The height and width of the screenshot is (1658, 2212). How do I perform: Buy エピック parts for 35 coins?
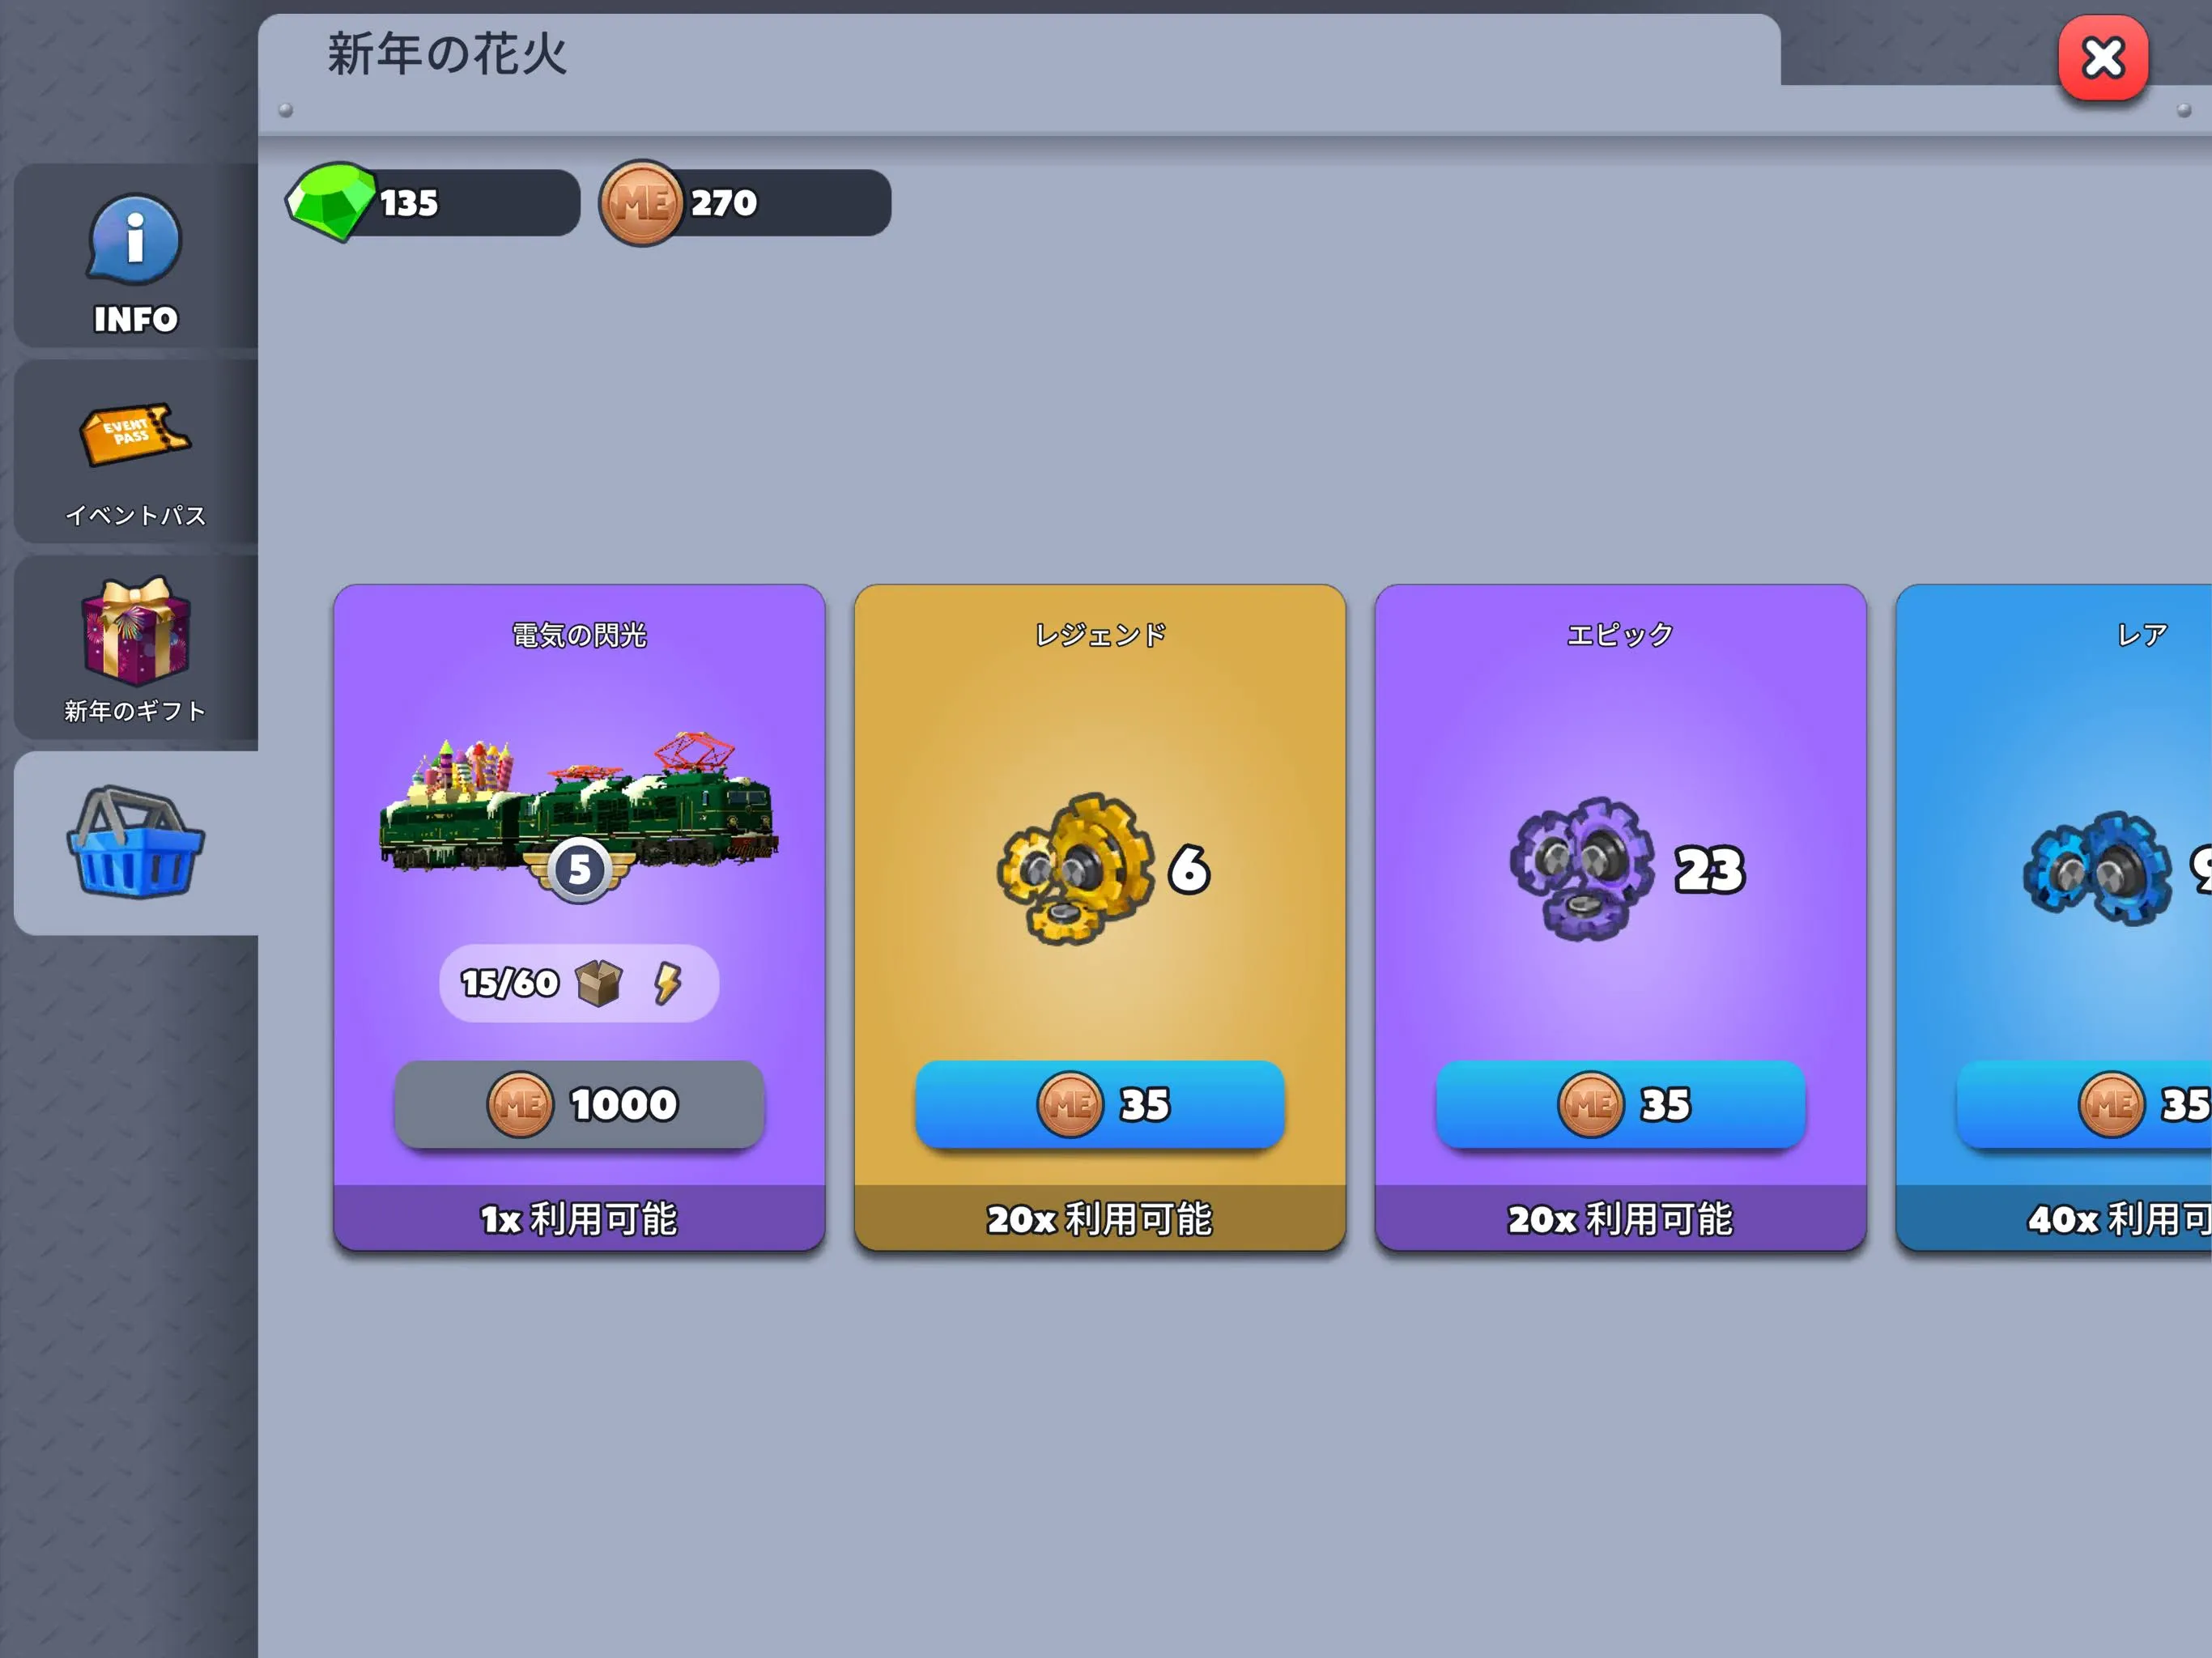pyautogui.click(x=1620, y=1104)
